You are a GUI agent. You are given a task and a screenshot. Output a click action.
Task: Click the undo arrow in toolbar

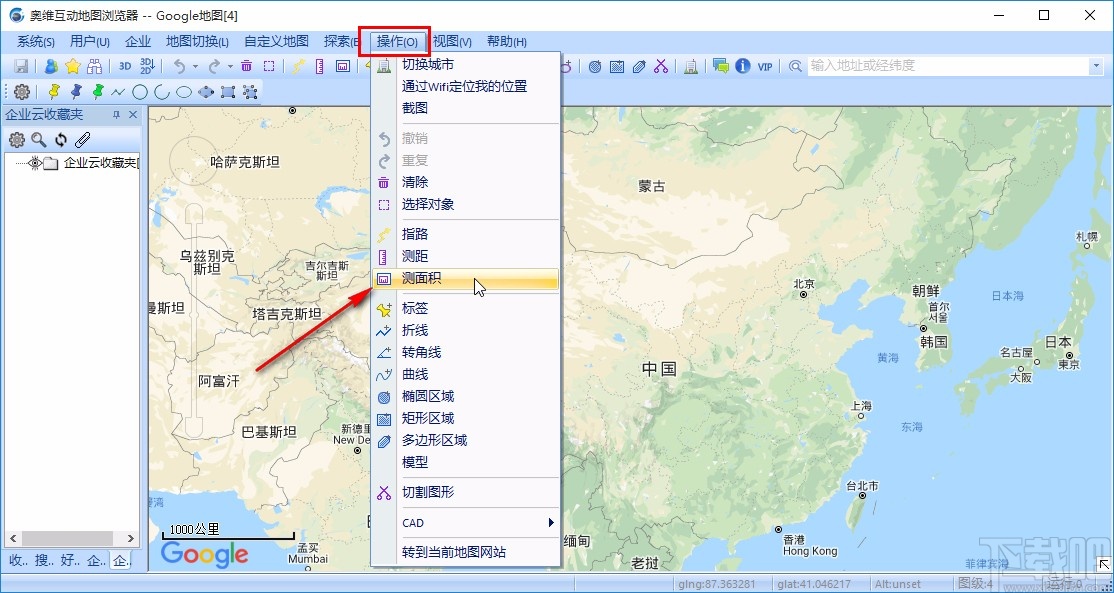179,66
